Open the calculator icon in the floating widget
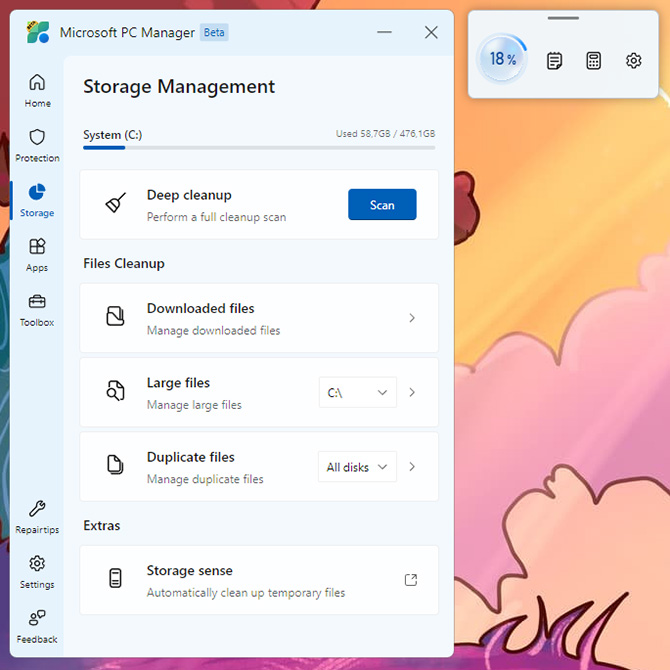The width and height of the screenshot is (670, 670). point(594,61)
